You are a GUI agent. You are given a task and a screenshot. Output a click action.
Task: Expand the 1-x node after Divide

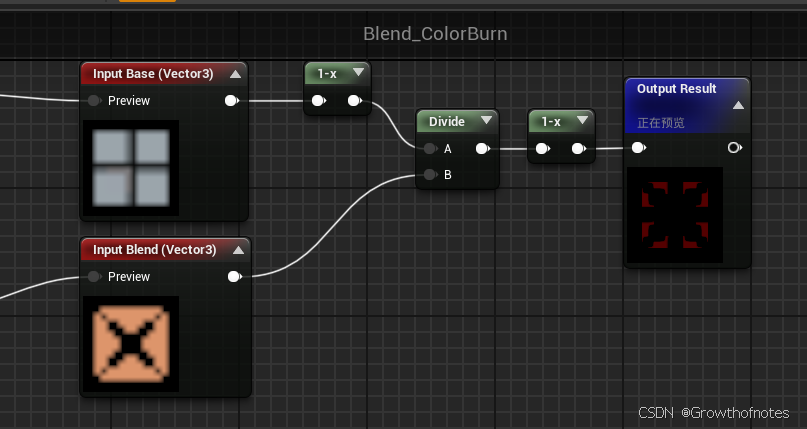click(x=582, y=120)
